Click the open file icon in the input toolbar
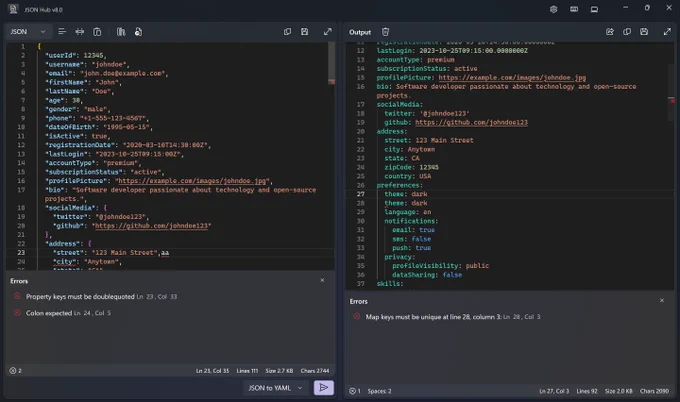This screenshot has height=402, width=680. point(138,32)
